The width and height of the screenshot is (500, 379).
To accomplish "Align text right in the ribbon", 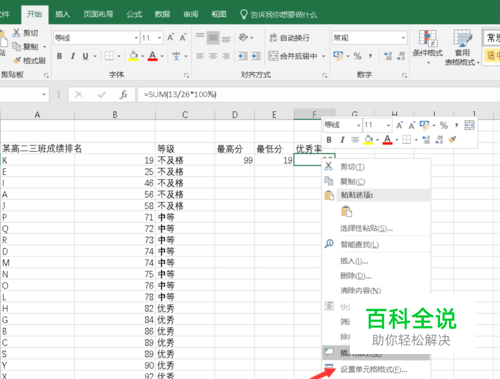I will 226,56.
